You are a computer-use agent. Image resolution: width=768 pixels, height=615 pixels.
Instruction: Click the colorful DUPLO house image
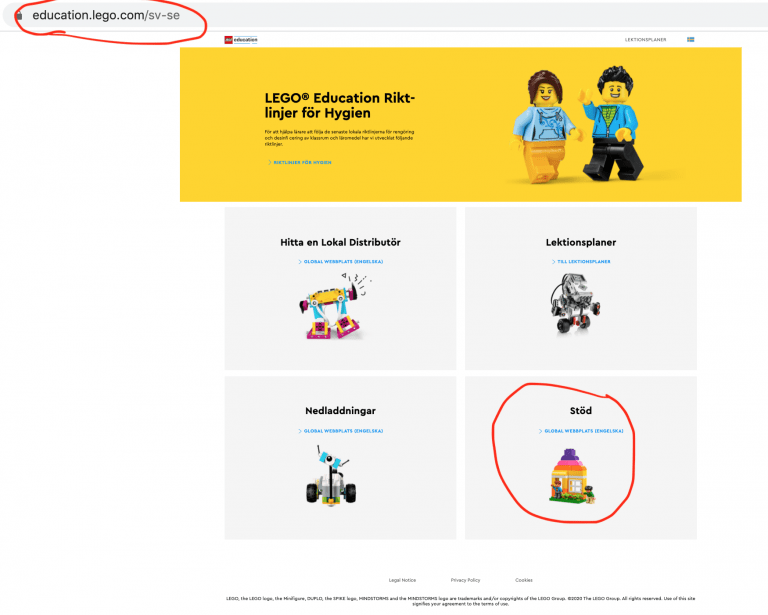point(572,476)
